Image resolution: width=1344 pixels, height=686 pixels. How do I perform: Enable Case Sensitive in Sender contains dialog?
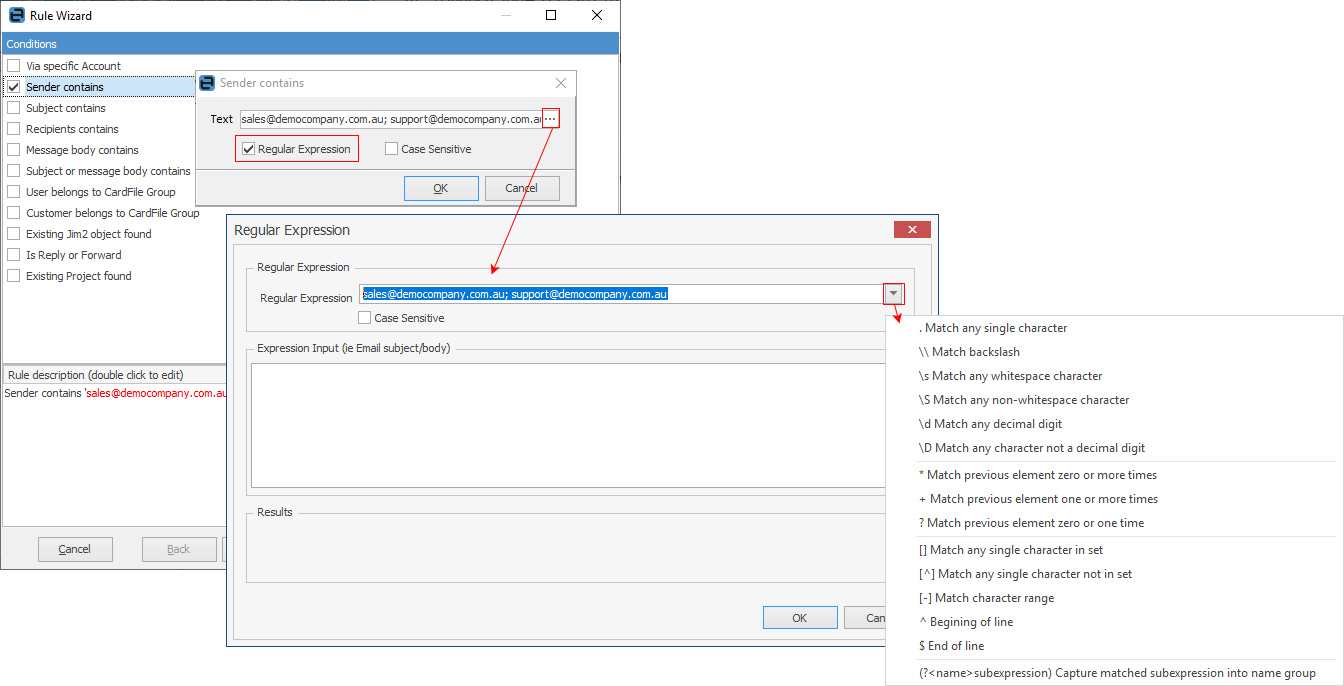pyautogui.click(x=392, y=149)
